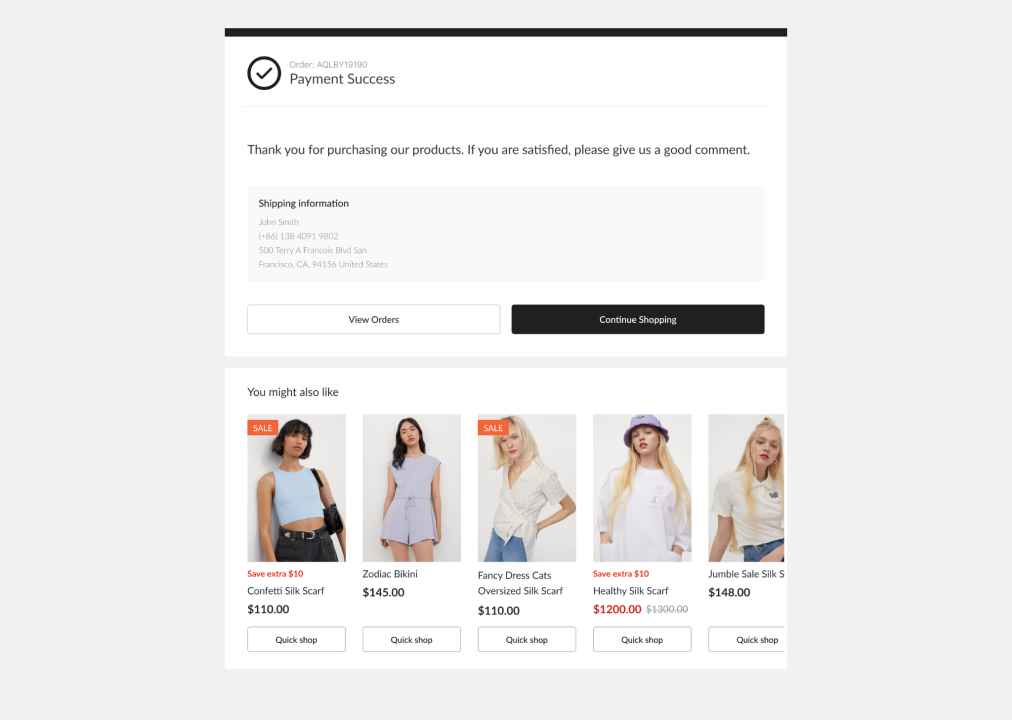1012x720 pixels.
Task: Click Continue Shopping button
Action: (638, 319)
